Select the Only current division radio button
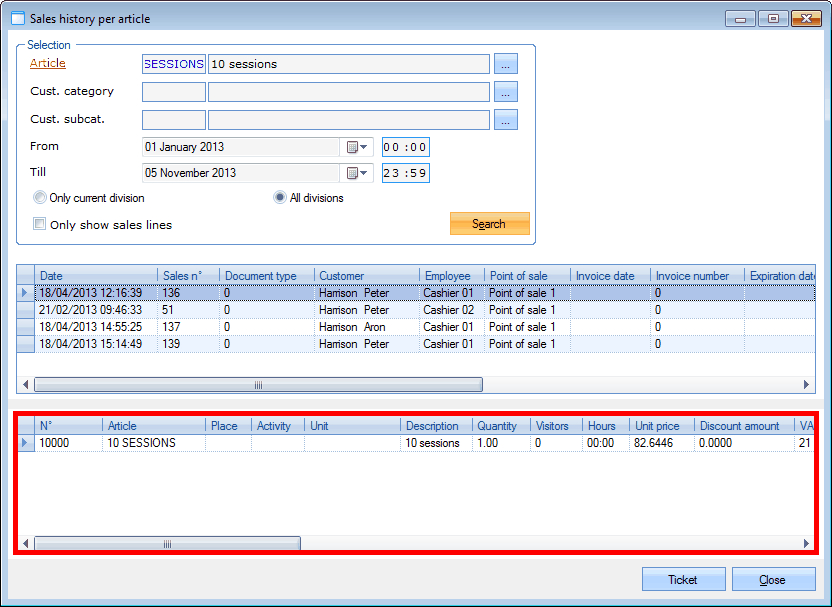The height and width of the screenshot is (607, 832). point(40,198)
